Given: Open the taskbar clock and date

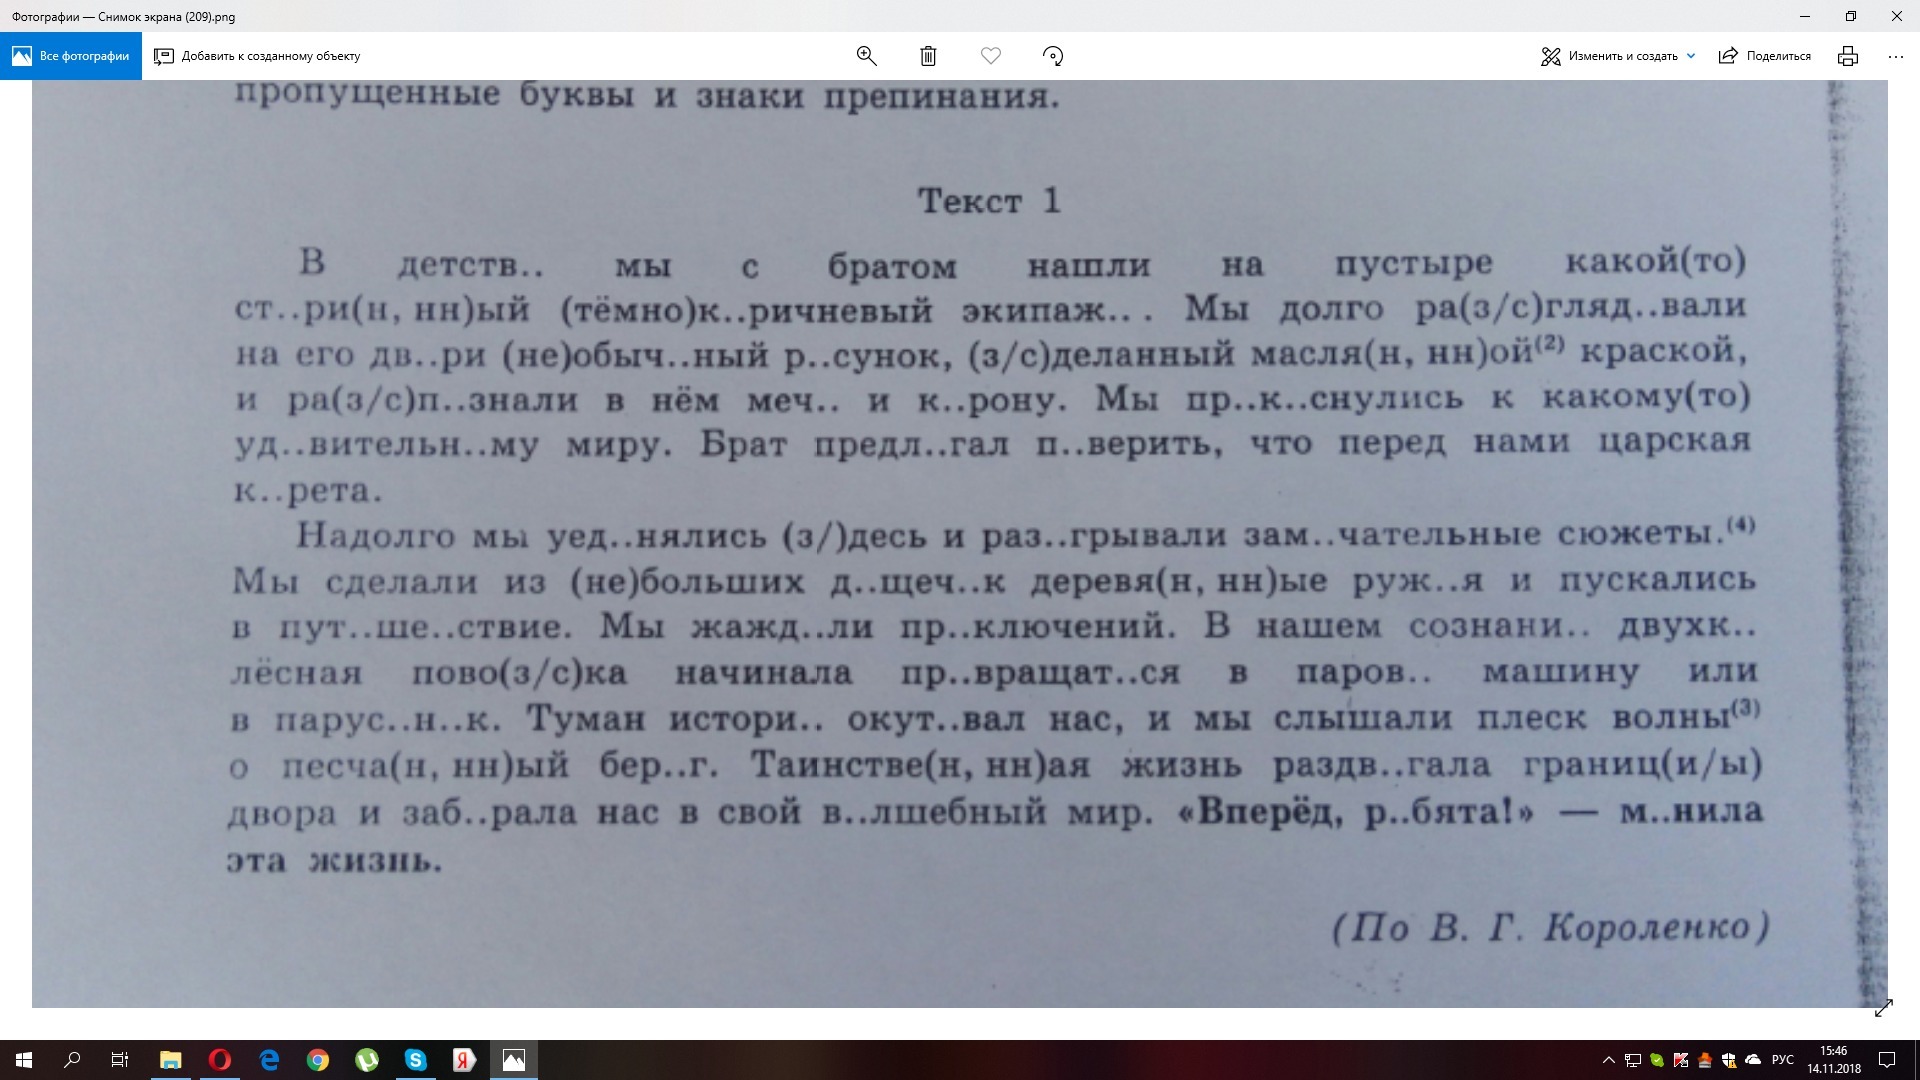Looking at the screenshot, I should (x=1833, y=1060).
